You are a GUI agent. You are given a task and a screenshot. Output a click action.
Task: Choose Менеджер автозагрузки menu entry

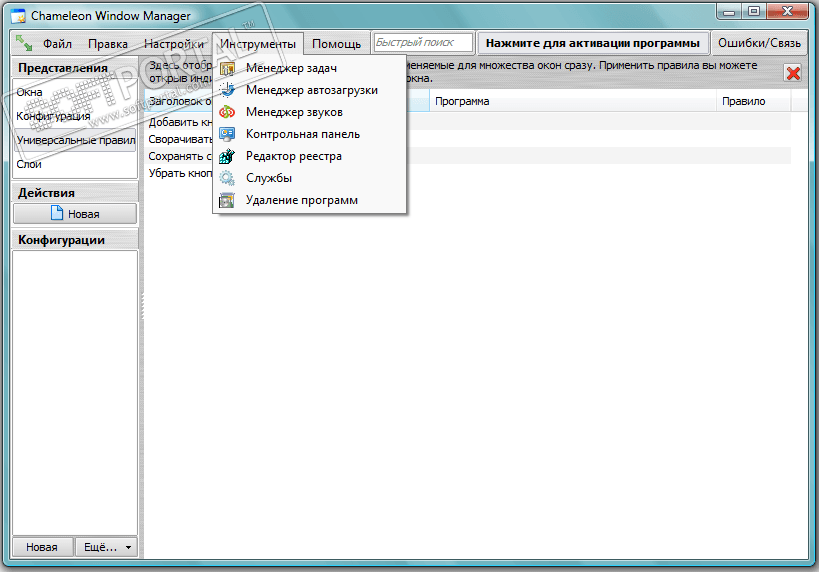pyautogui.click(x=310, y=90)
